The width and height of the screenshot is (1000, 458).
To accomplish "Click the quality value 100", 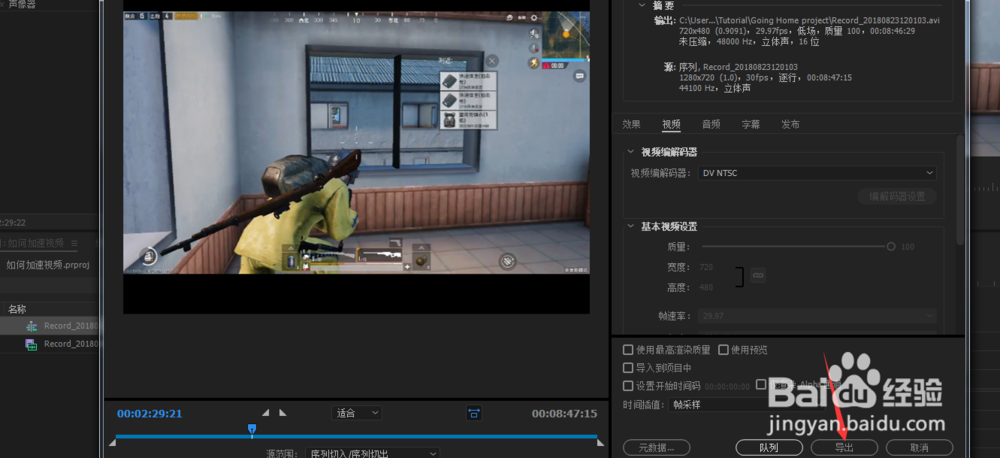I will click(x=908, y=246).
